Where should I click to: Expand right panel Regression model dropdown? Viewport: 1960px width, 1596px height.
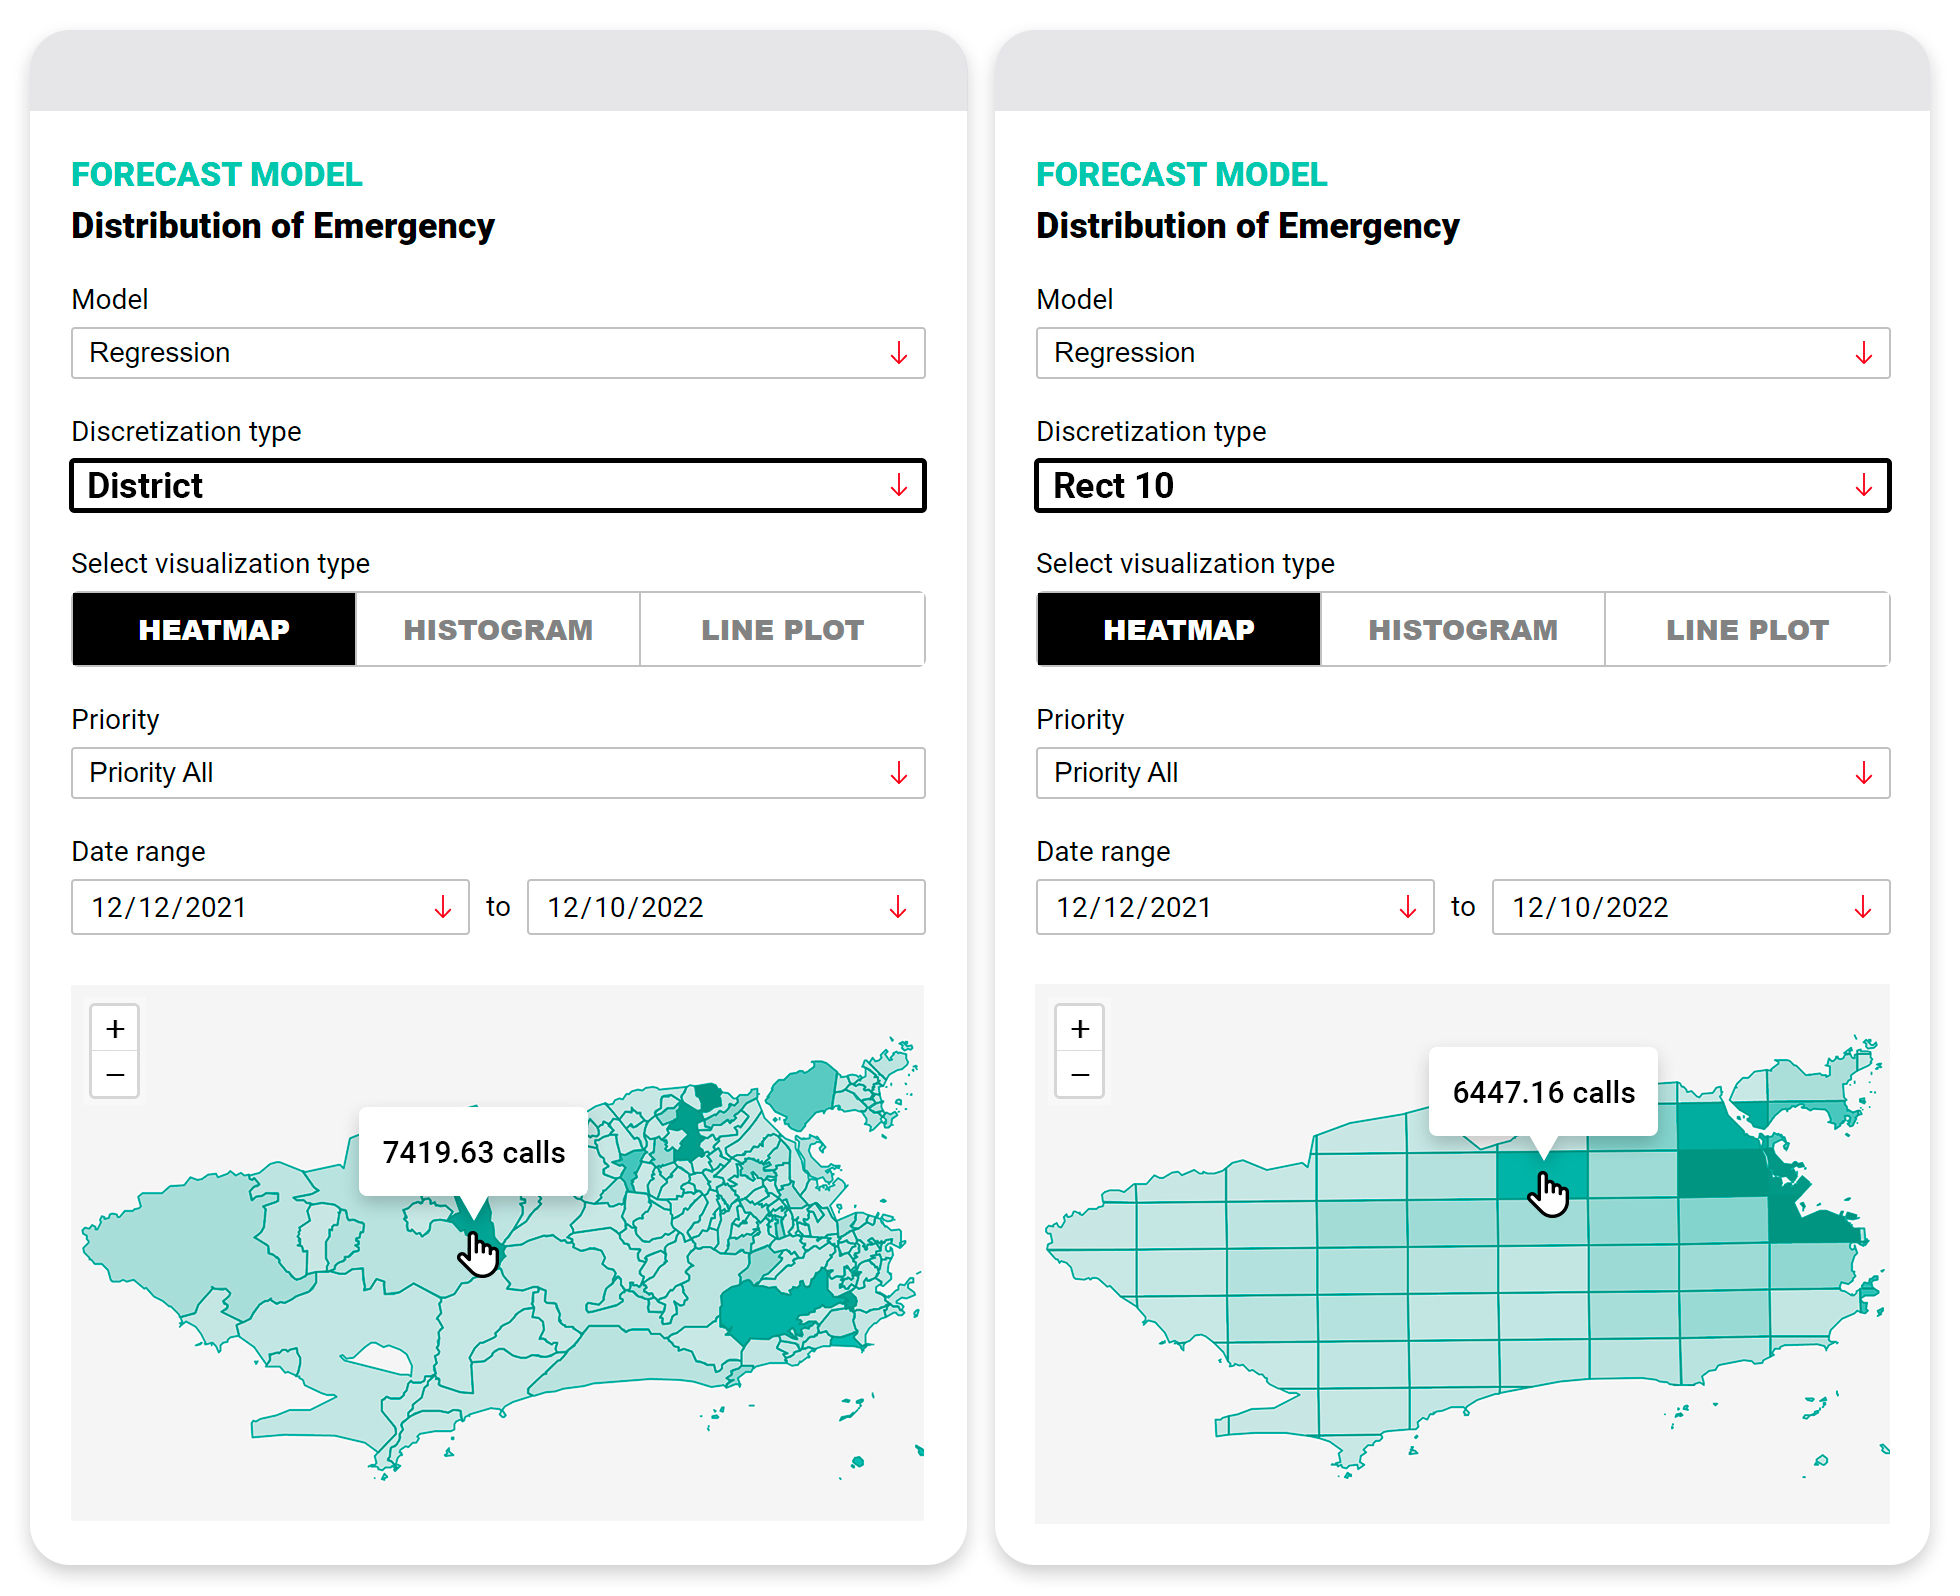tap(1462, 353)
